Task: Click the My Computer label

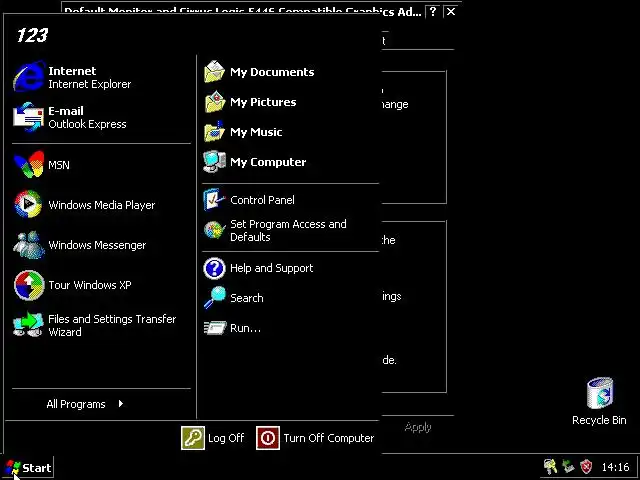Action: coord(268,162)
